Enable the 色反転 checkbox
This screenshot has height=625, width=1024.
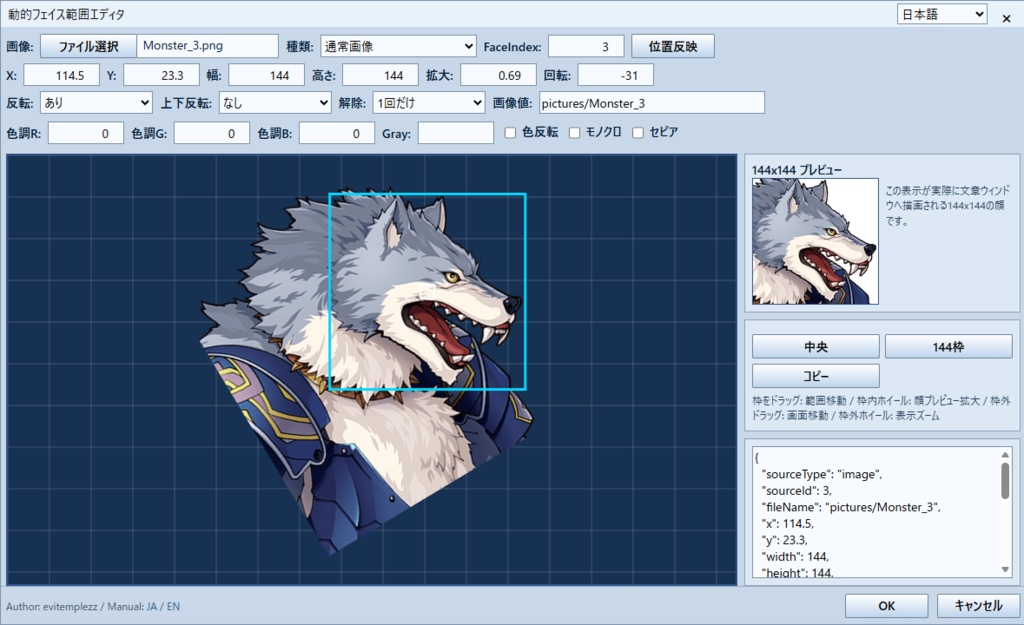tap(510, 133)
